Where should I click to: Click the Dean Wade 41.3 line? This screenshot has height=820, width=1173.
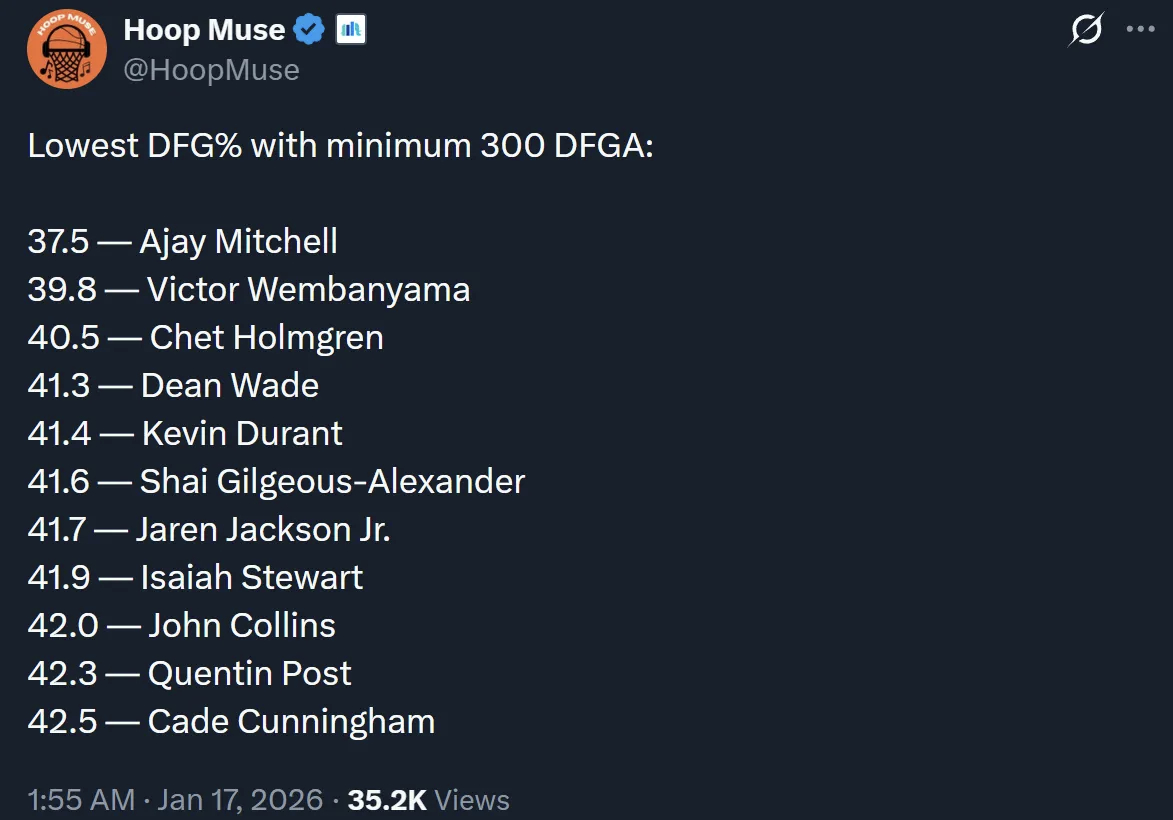pos(174,385)
